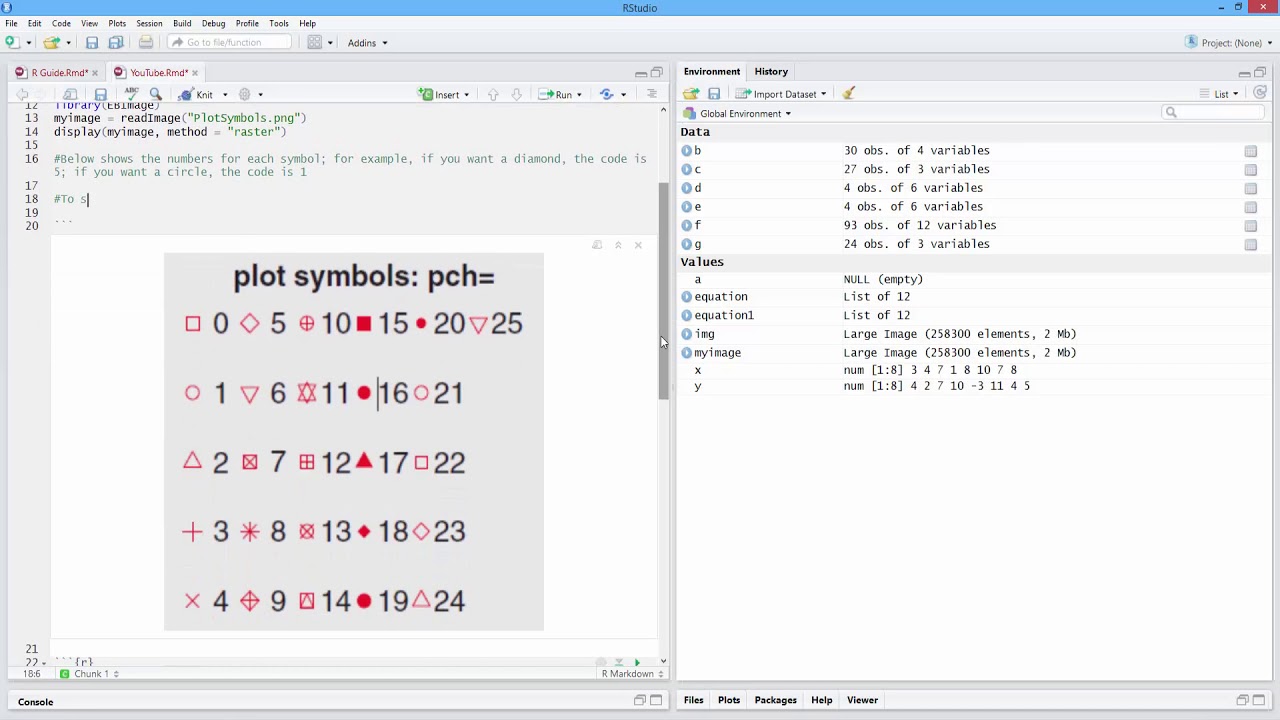Click the New File icon
The image size is (1280, 720).
pyautogui.click(x=12, y=42)
